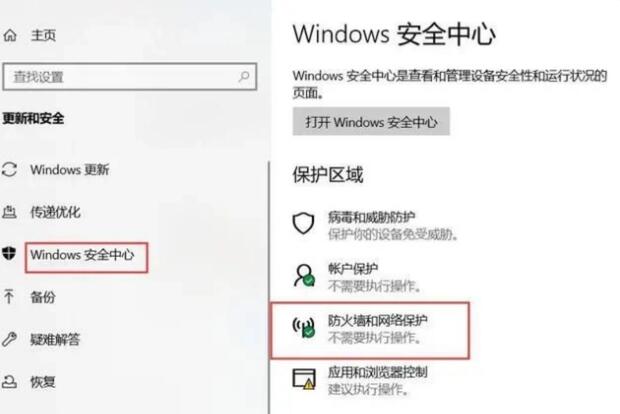Open 防火墙和网络保护 protection area
The image size is (620, 414).
[370, 329]
